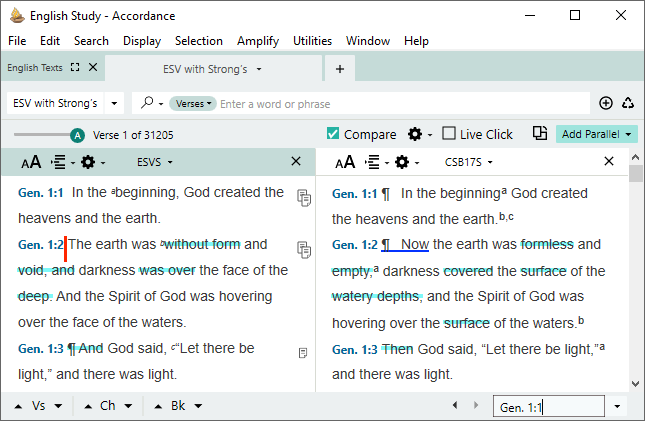Open the gear settings in CSB17S pane
This screenshot has width=645, height=421.
pos(402,162)
